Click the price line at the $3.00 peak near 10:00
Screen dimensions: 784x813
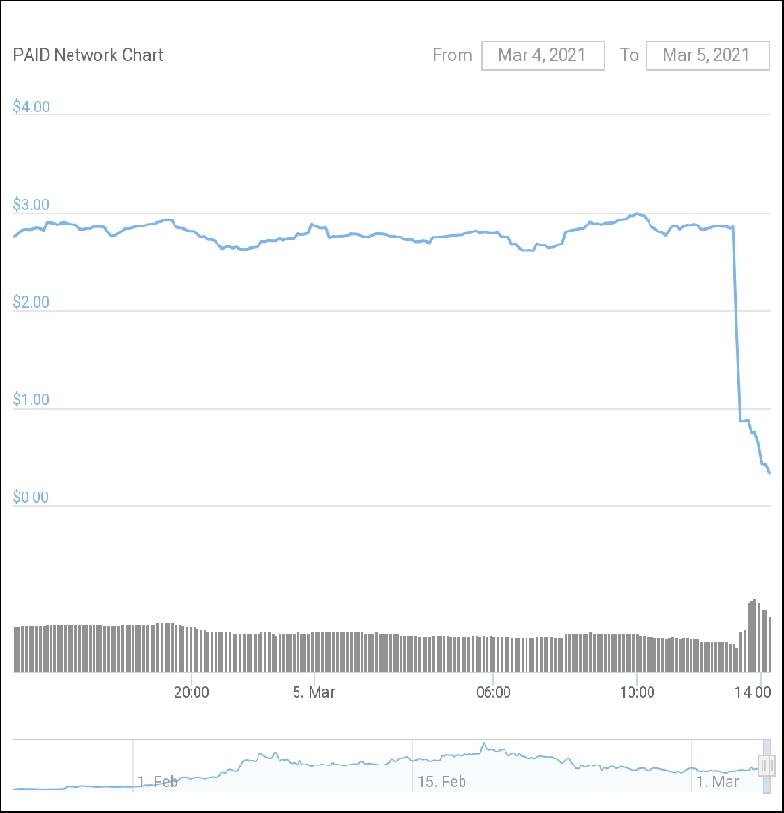tap(637, 214)
